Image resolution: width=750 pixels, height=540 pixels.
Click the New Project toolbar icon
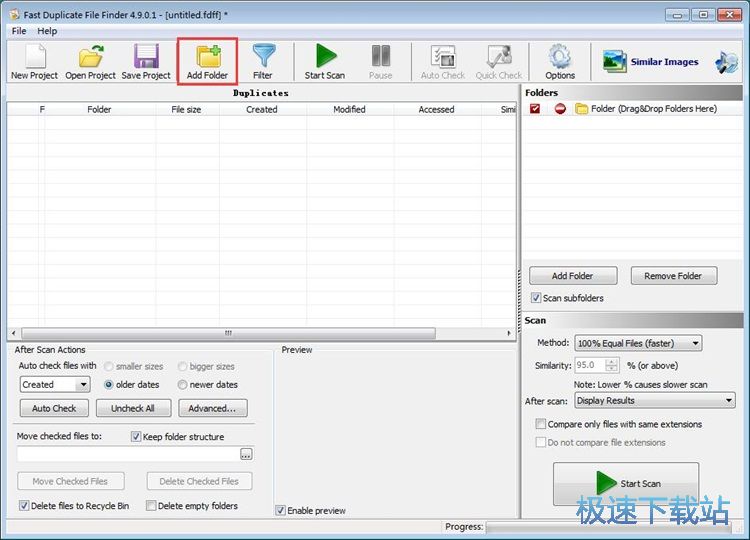[x=34, y=61]
